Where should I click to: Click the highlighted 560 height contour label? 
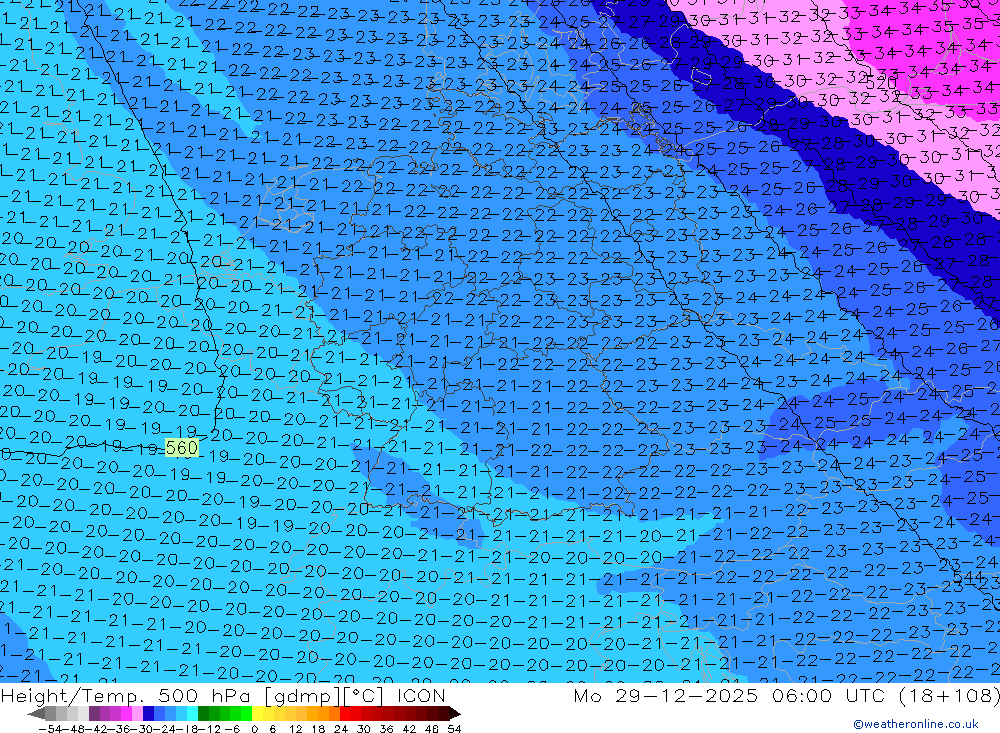click(182, 448)
